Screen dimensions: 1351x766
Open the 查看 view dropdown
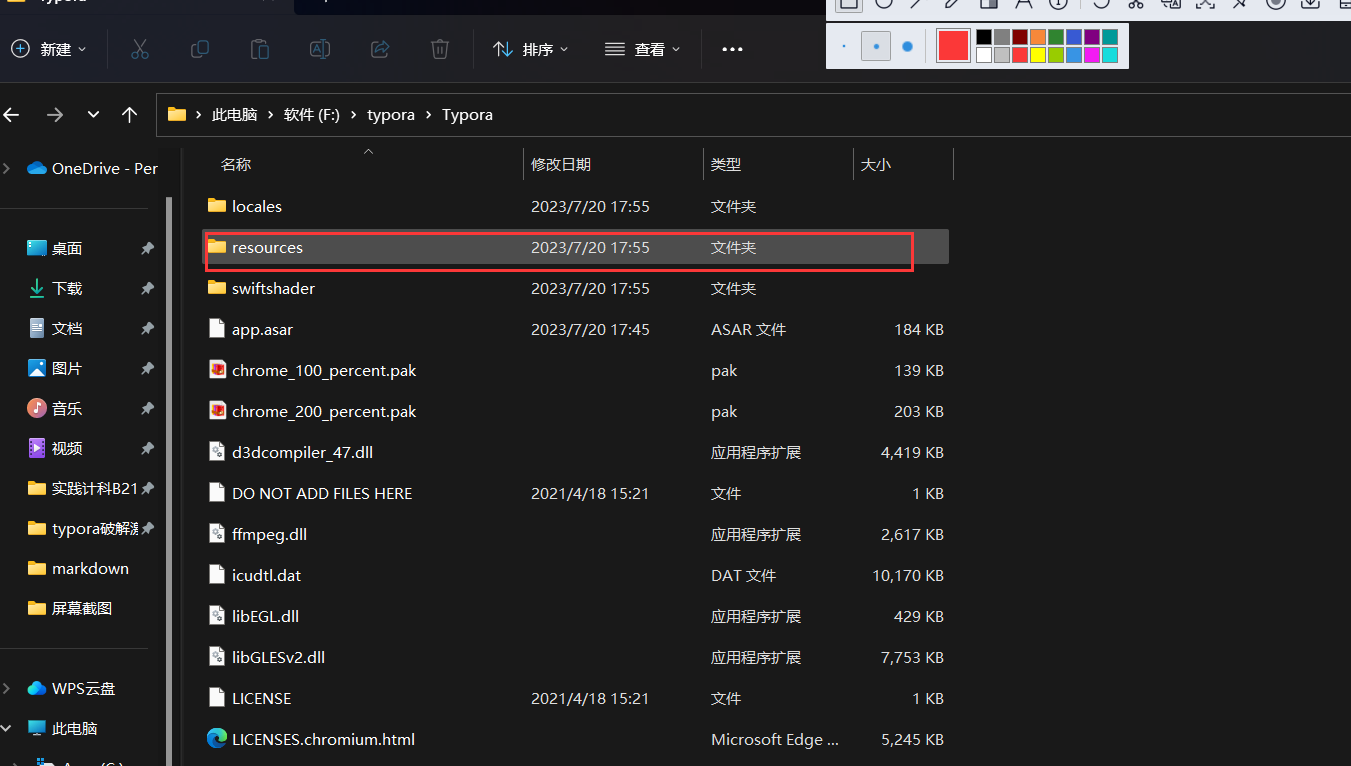[x=643, y=49]
